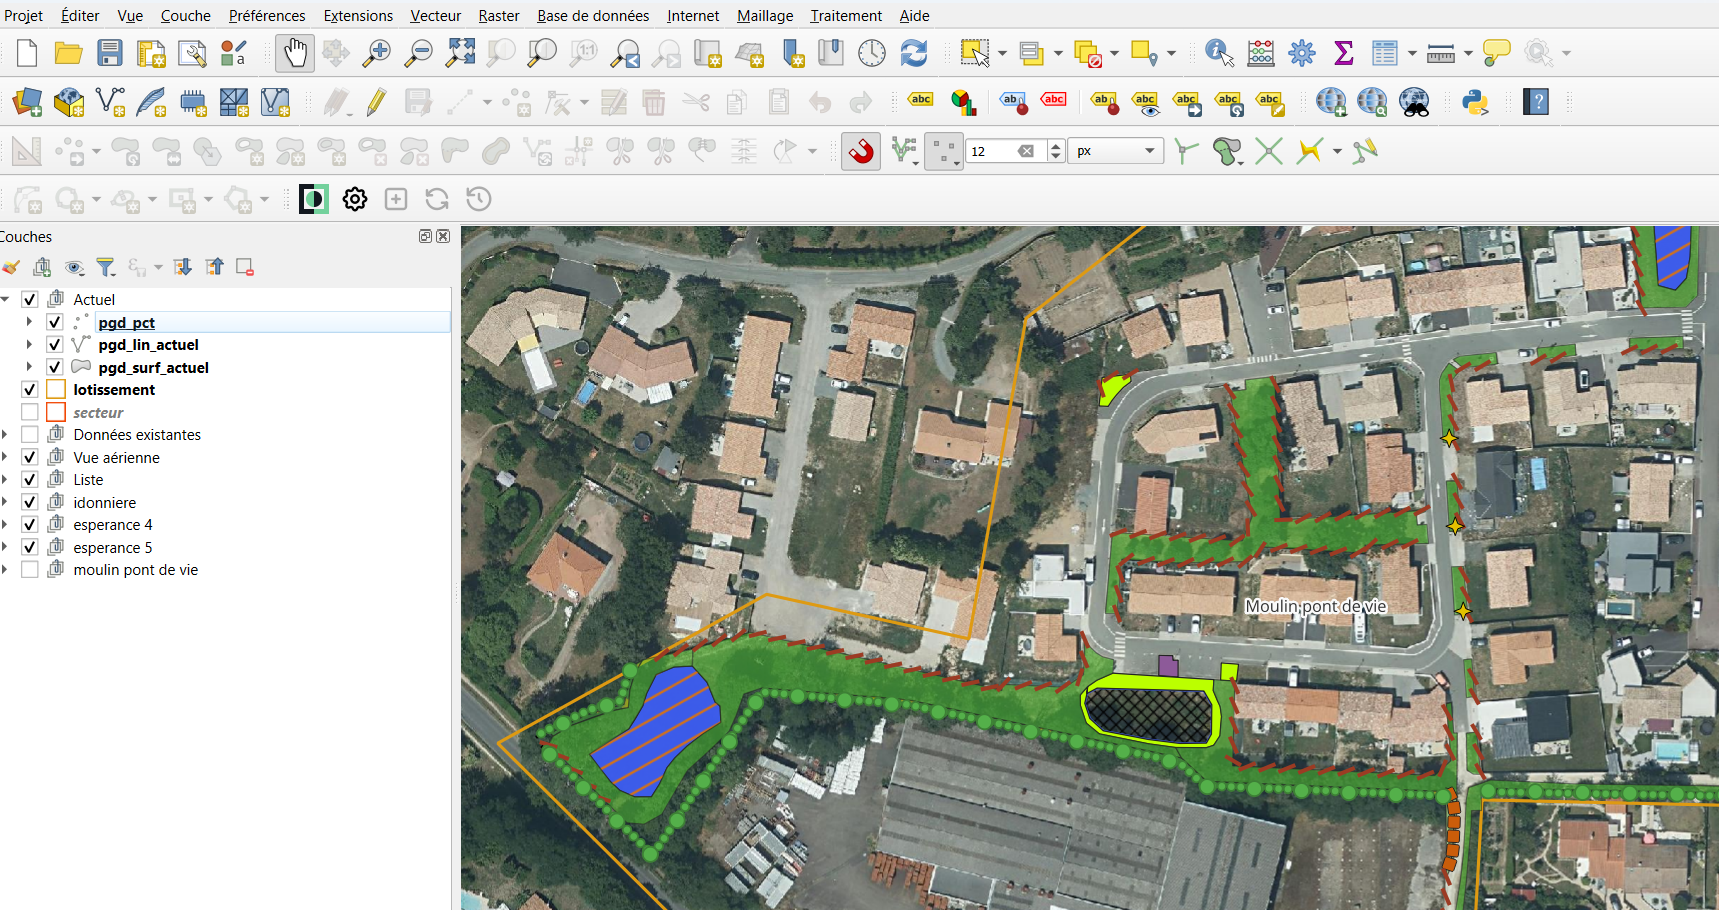Viewport: 1719px width, 910px height.
Task: Open the Traitement menu
Action: tap(846, 15)
